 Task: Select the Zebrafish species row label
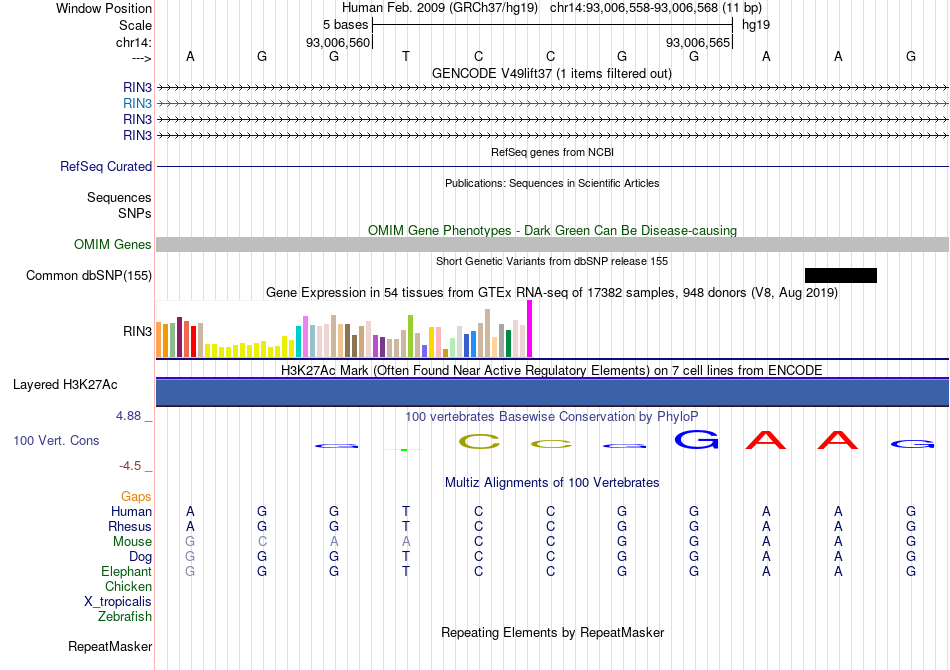point(125,617)
